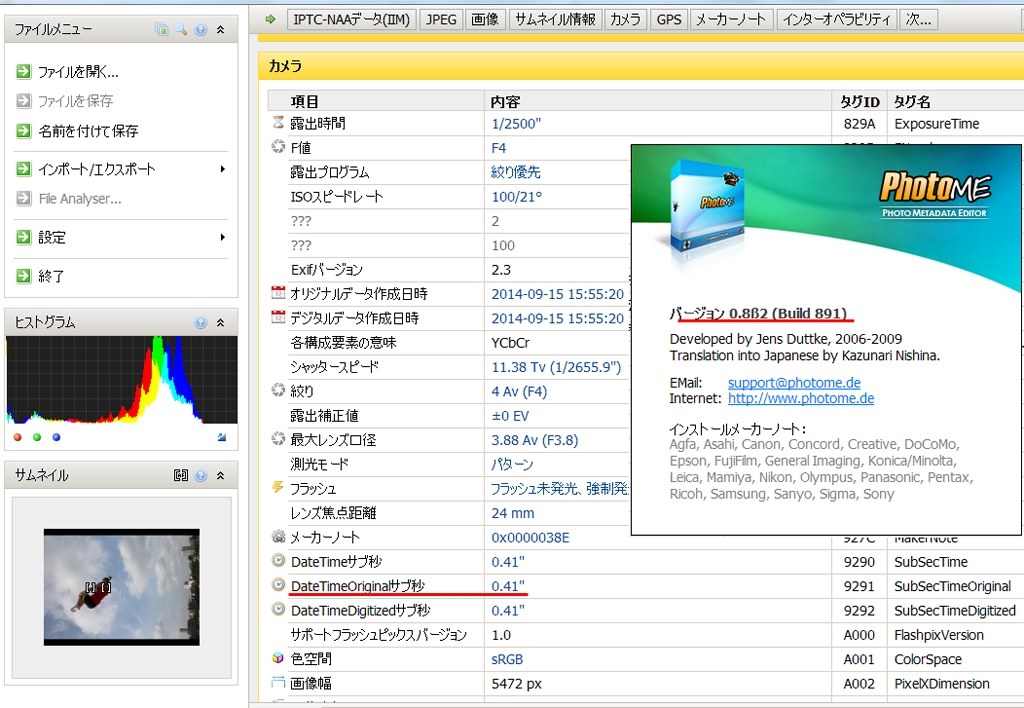Click focus-frame icon in サムネイル header
Image resolution: width=1024 pixels, height=708 pixels.
(181, 475)
